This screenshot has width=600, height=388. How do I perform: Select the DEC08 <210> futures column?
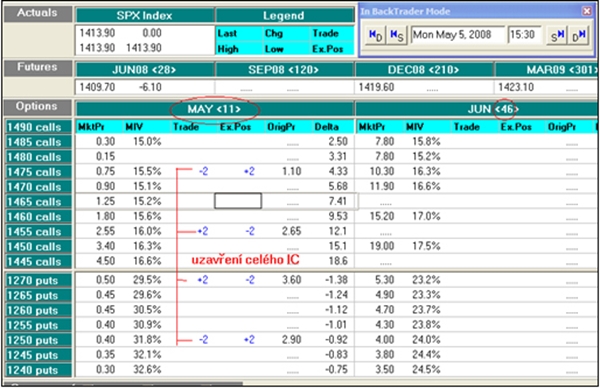[x=424, y=70]
